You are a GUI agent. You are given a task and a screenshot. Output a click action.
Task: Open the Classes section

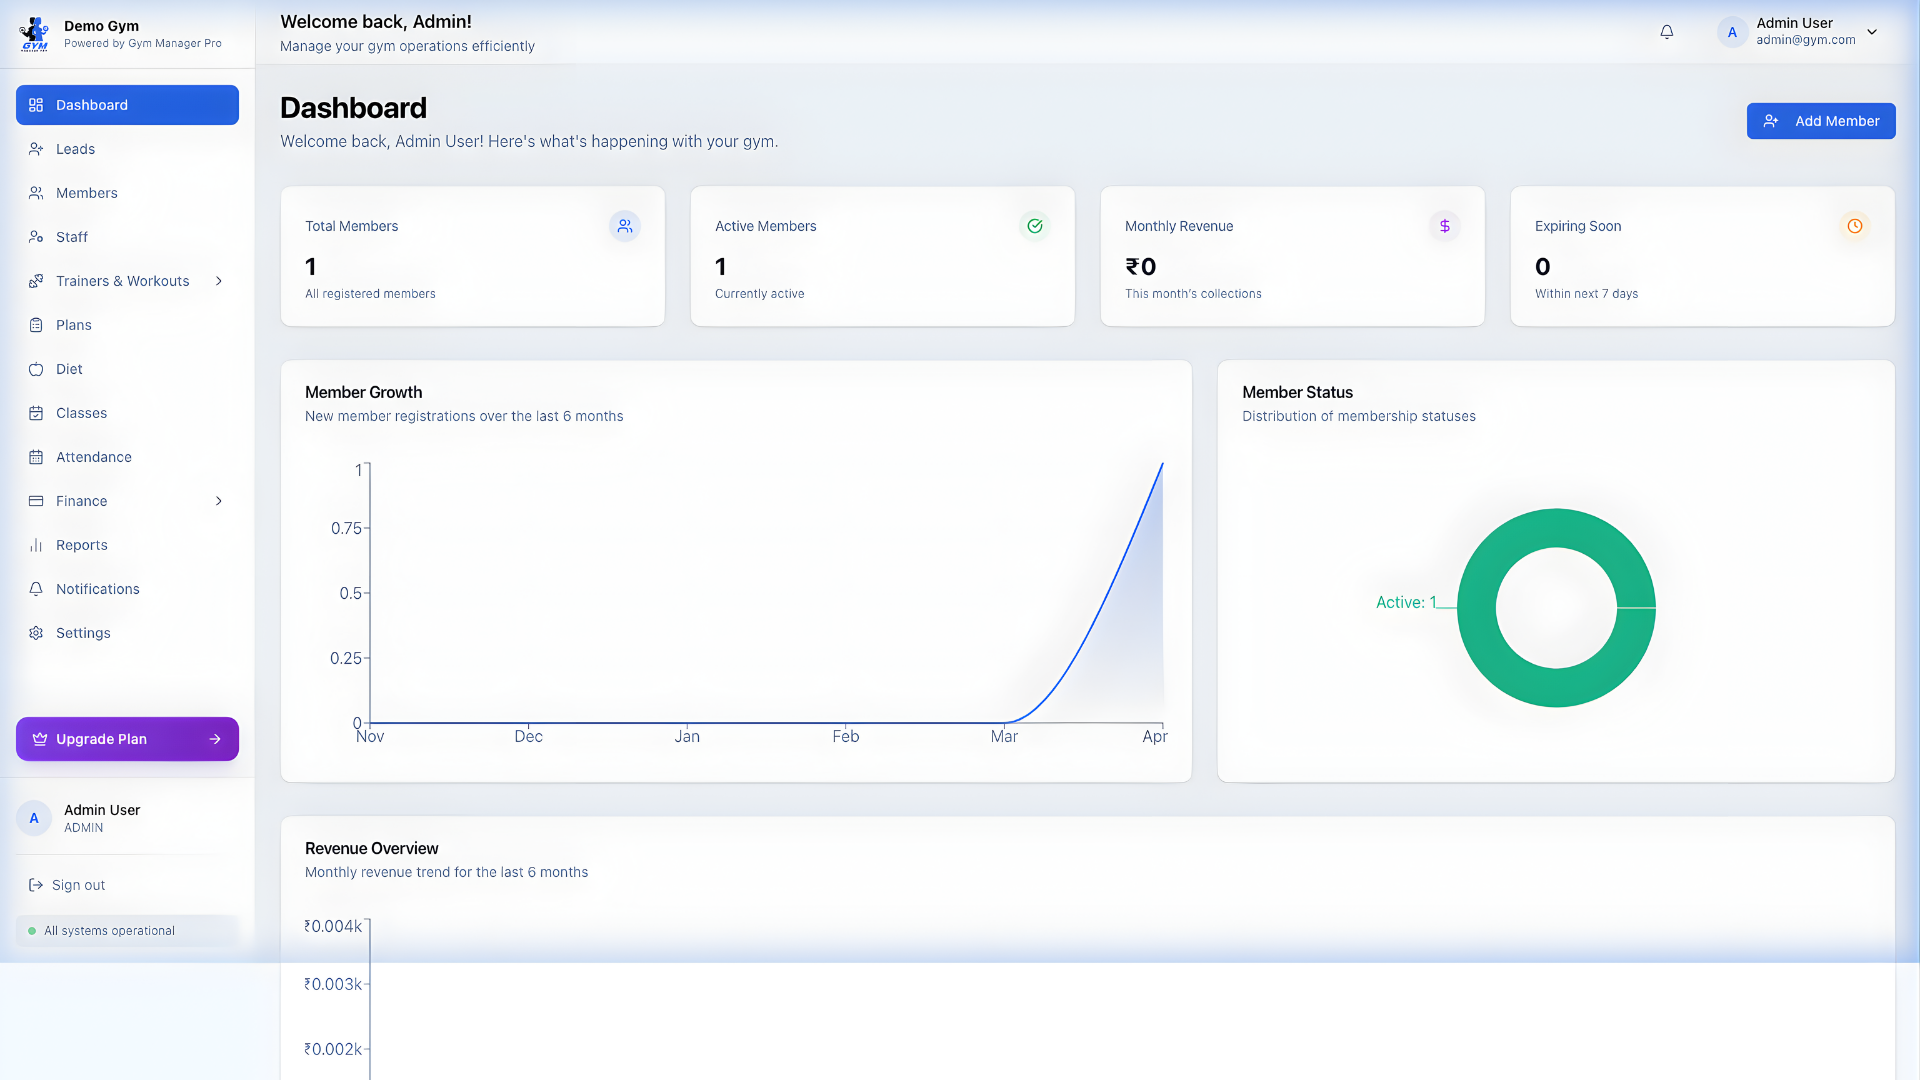[80, 413]
